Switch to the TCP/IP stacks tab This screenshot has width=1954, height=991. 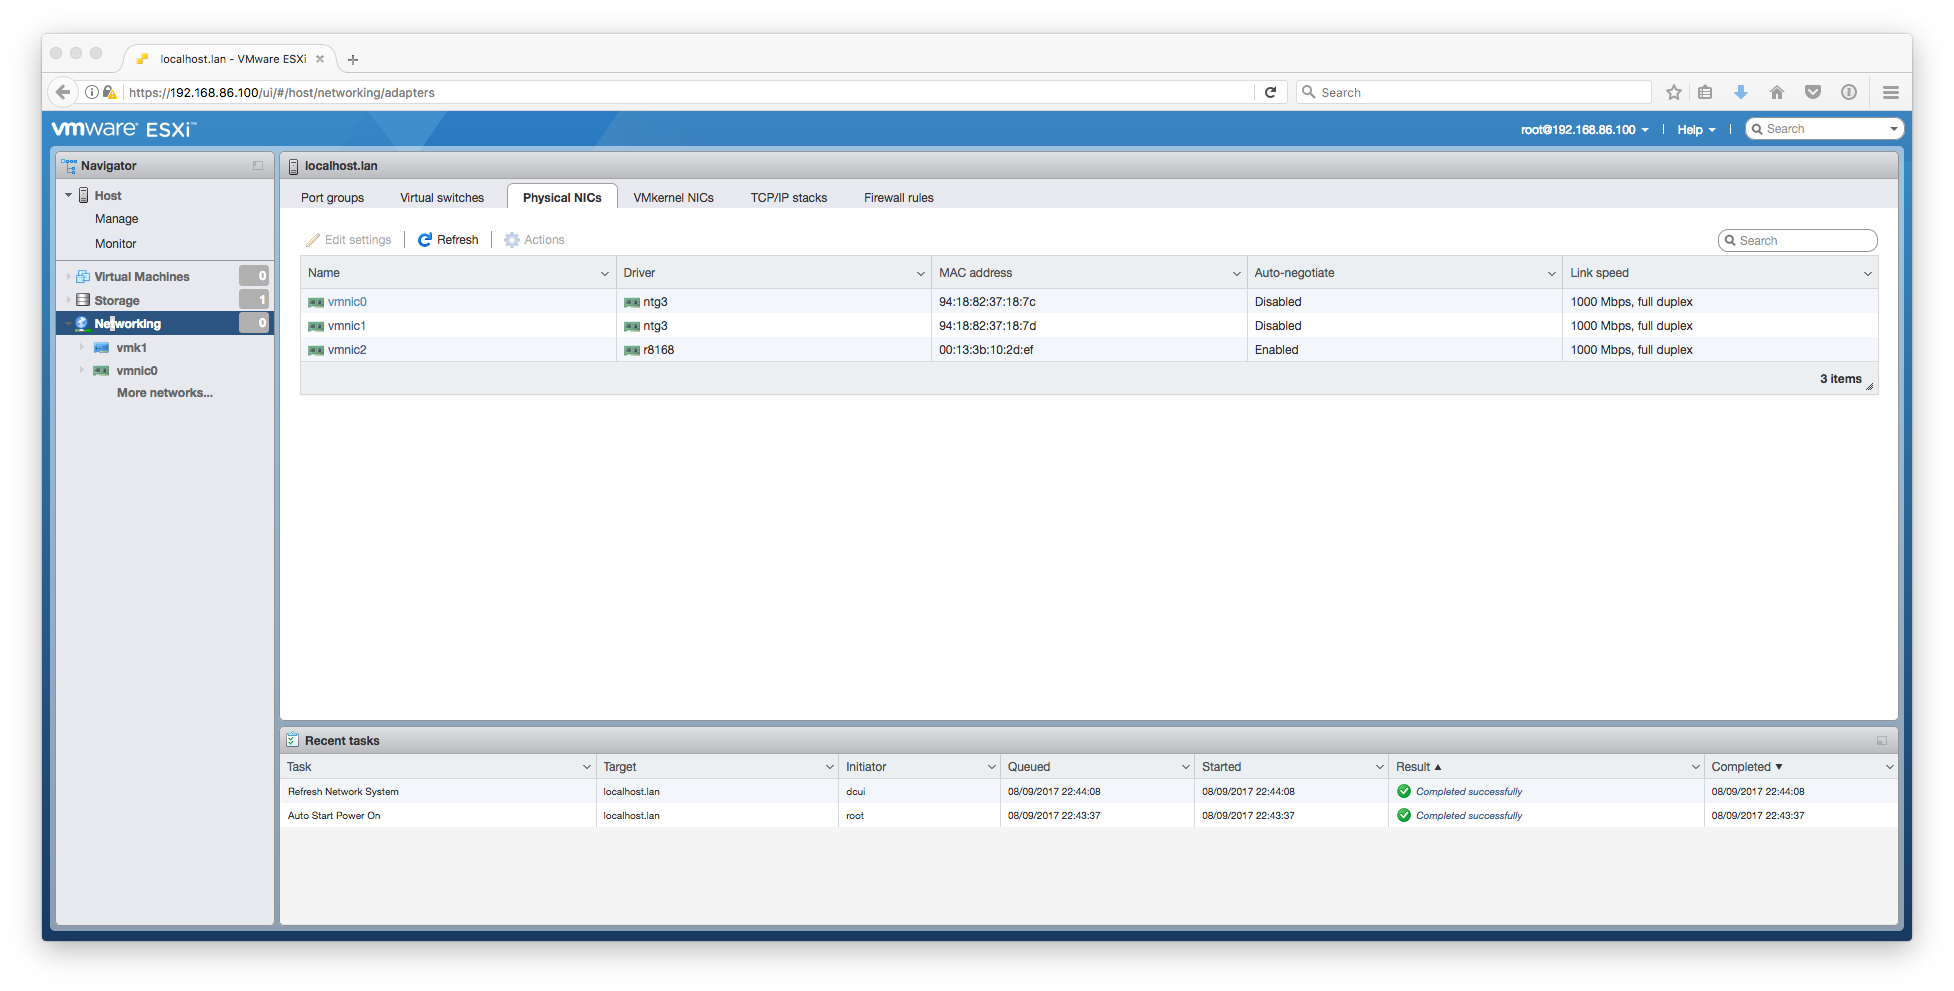click(x=789, y=198)
